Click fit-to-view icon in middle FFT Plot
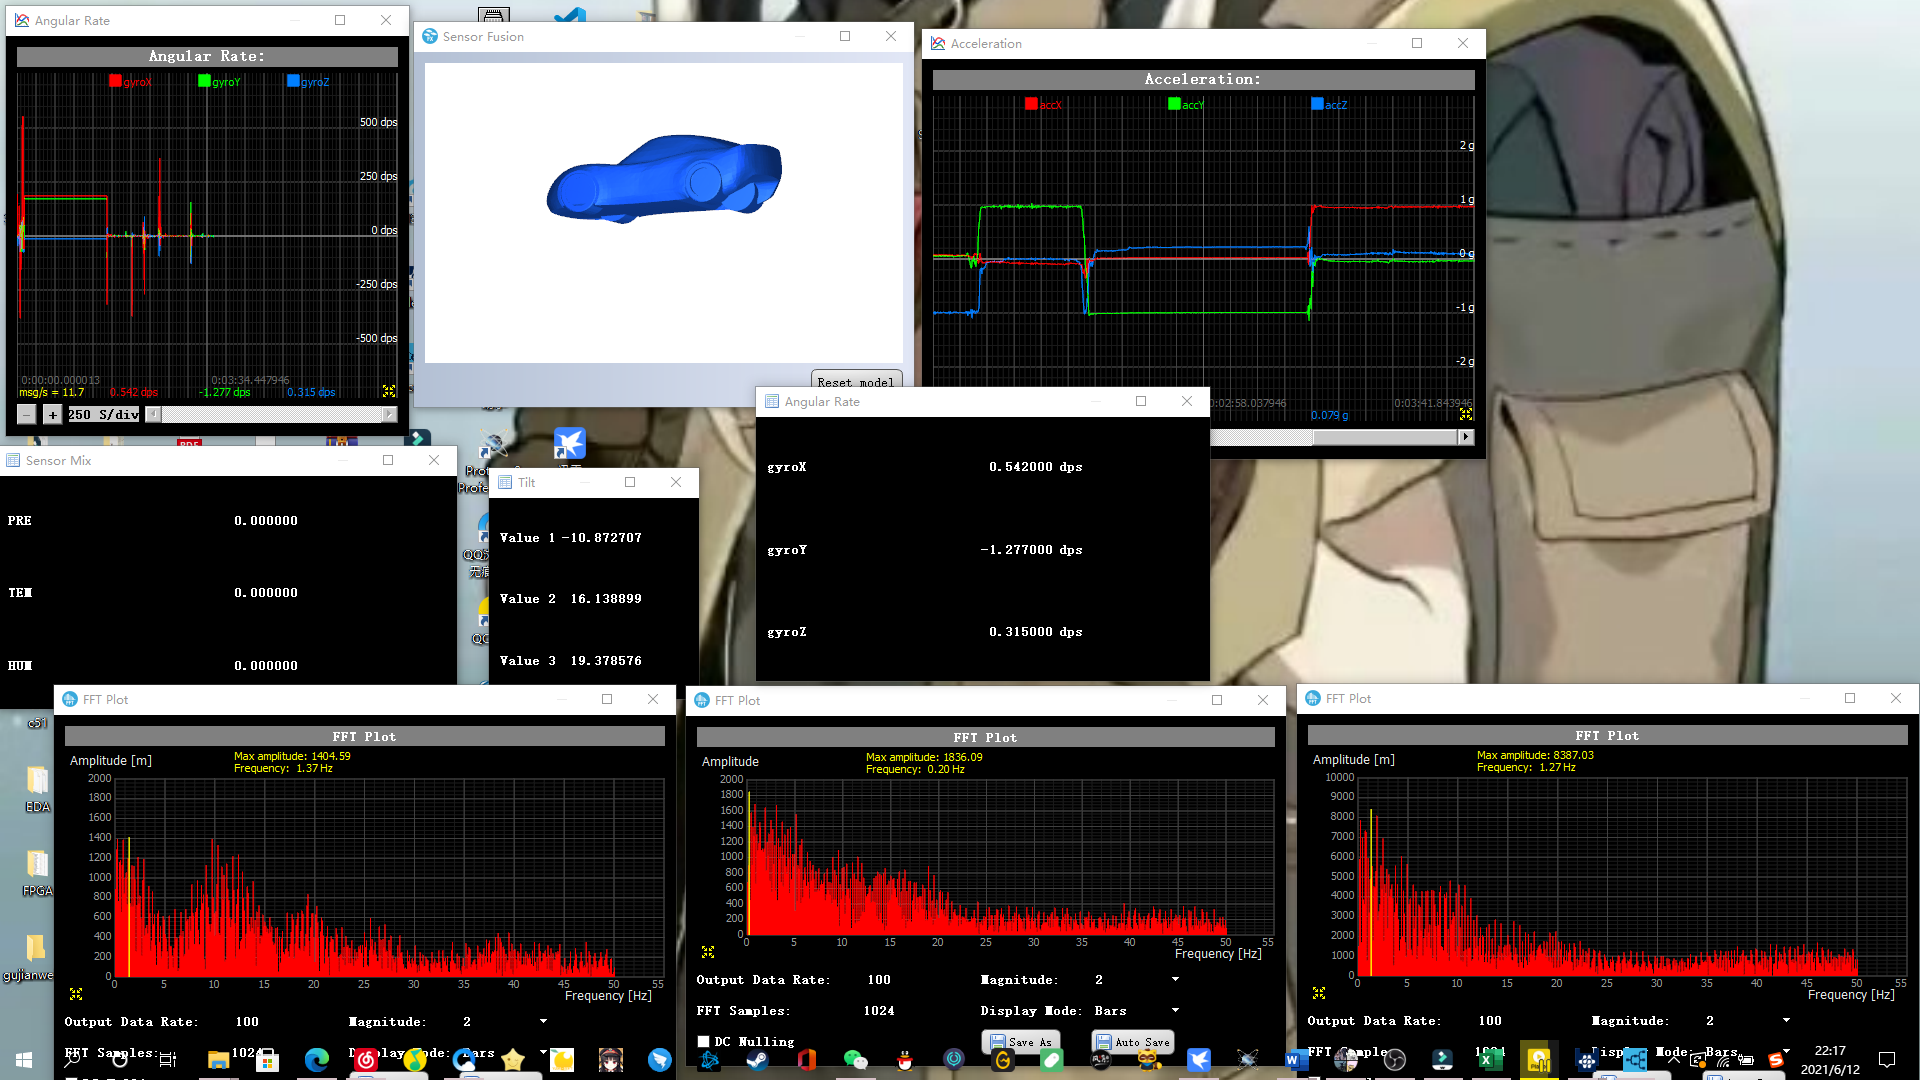The height and width of the screenshot is (1080, 1920). (708, 952)
